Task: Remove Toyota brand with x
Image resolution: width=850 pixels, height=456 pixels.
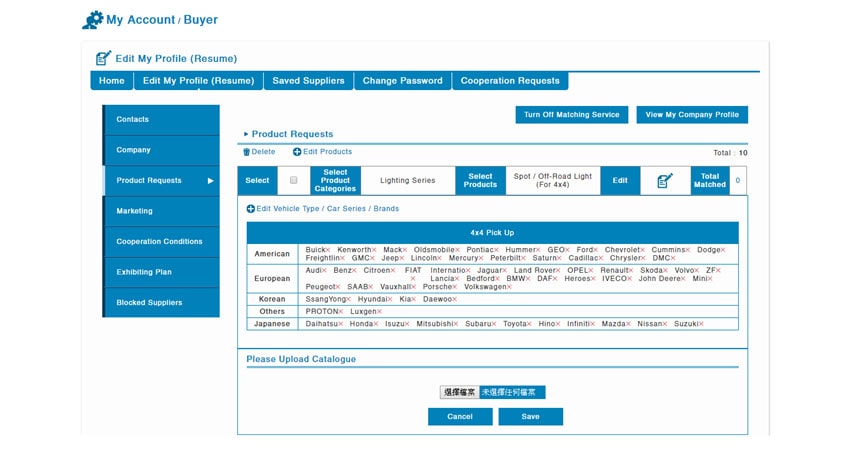Action: [x=529, y=324]
